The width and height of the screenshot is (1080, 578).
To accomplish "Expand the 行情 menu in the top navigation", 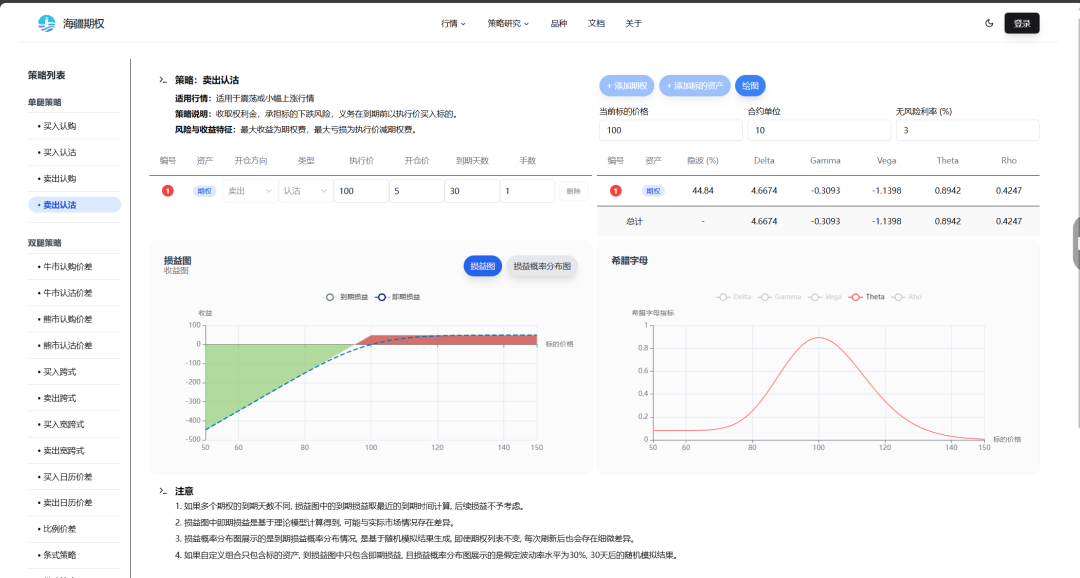I will point(453,23).
